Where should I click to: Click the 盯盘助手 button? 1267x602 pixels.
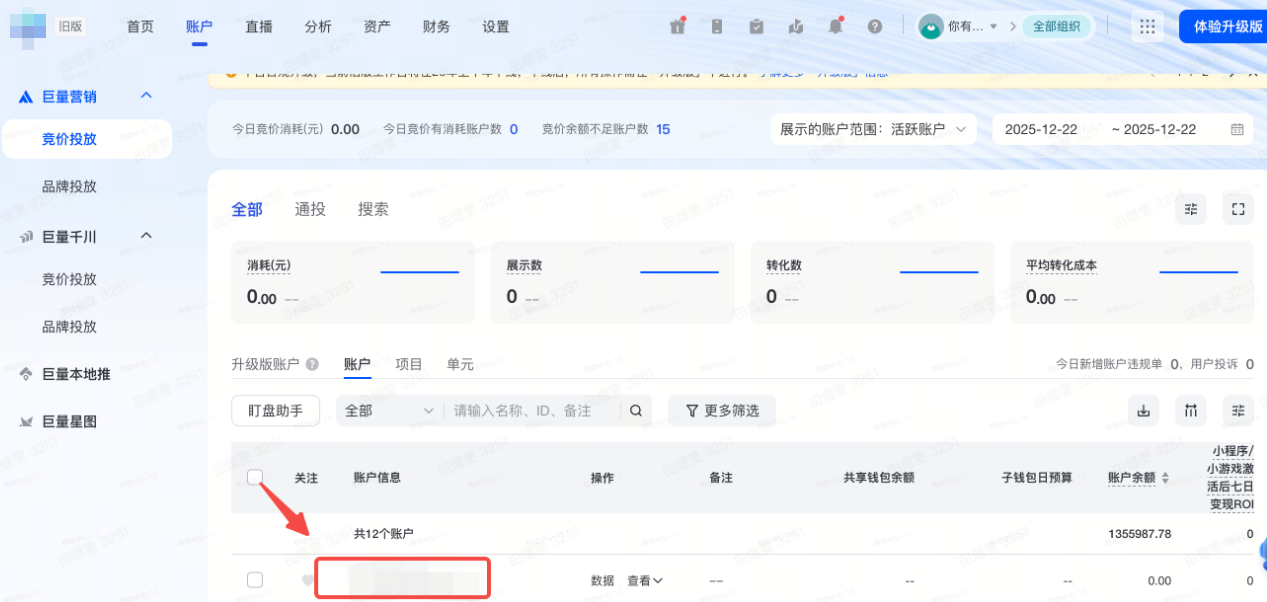[275, 410]
